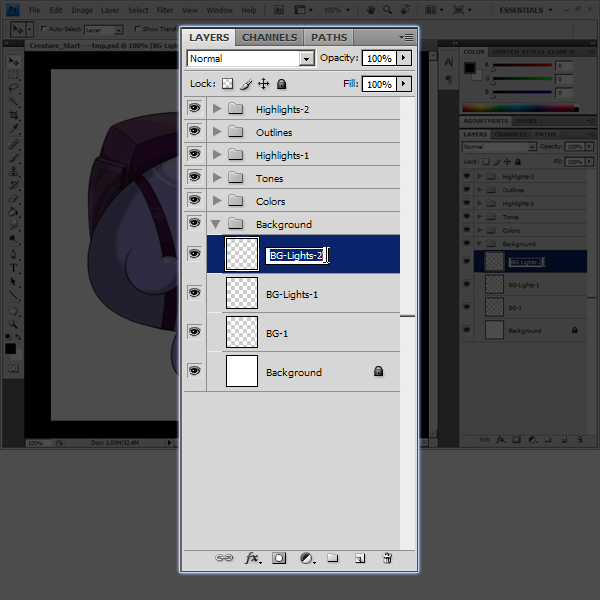The height and width of the screenshot is (600, 600).
Task: Enable the Show Transform Controls checkbox
Action: 137,29
